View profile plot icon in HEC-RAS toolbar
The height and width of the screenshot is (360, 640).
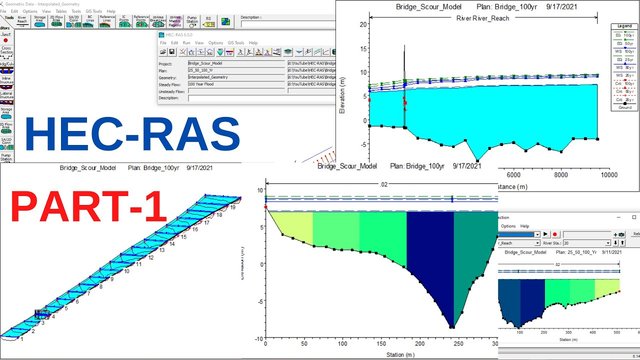coord(308,52)
